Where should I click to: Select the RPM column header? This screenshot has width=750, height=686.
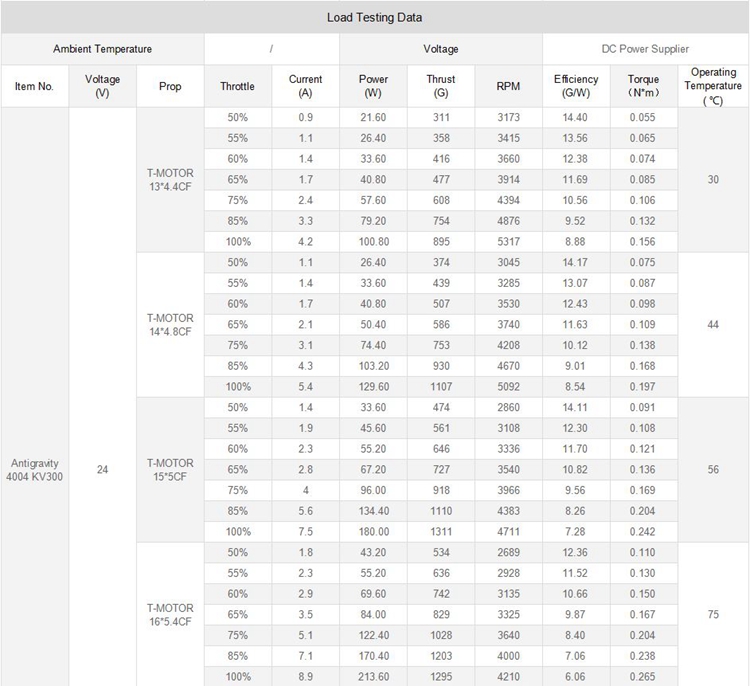(508, 86)
